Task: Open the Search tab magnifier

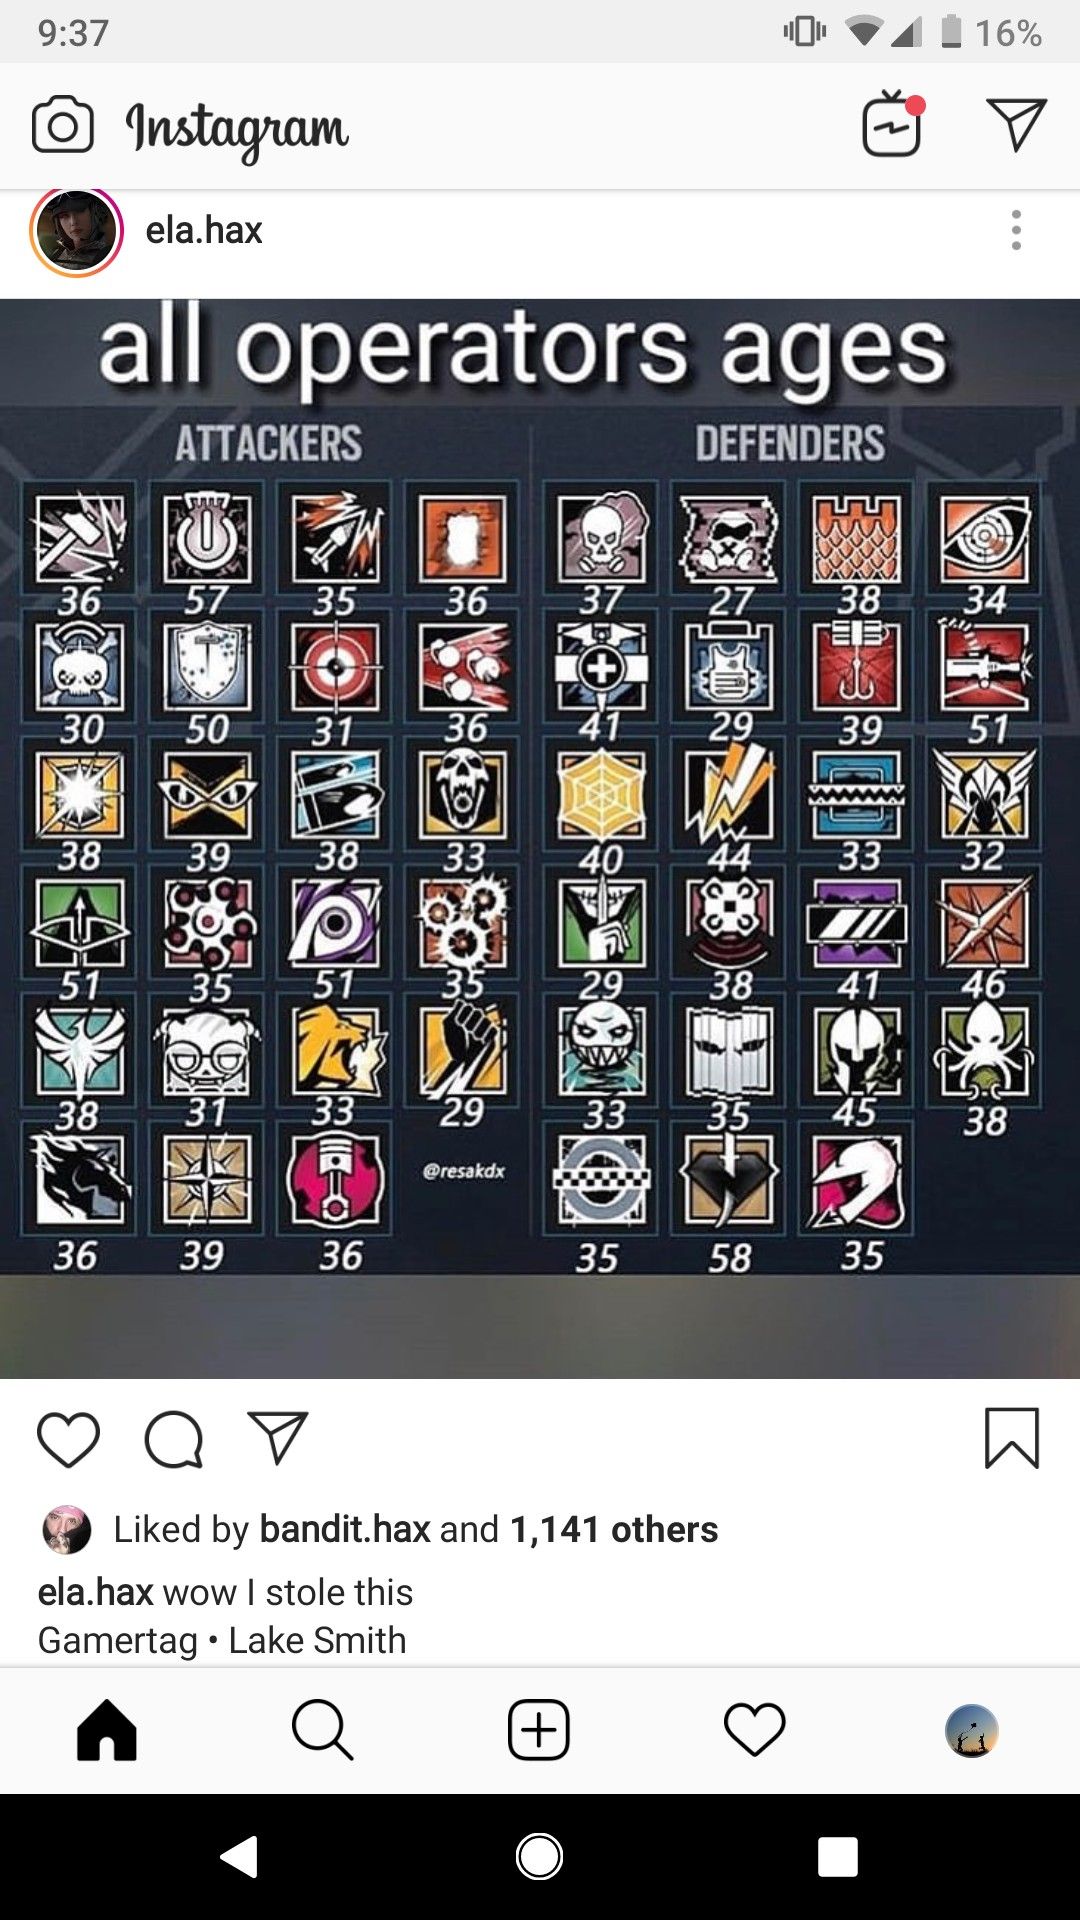Action: coord(322,1730)
